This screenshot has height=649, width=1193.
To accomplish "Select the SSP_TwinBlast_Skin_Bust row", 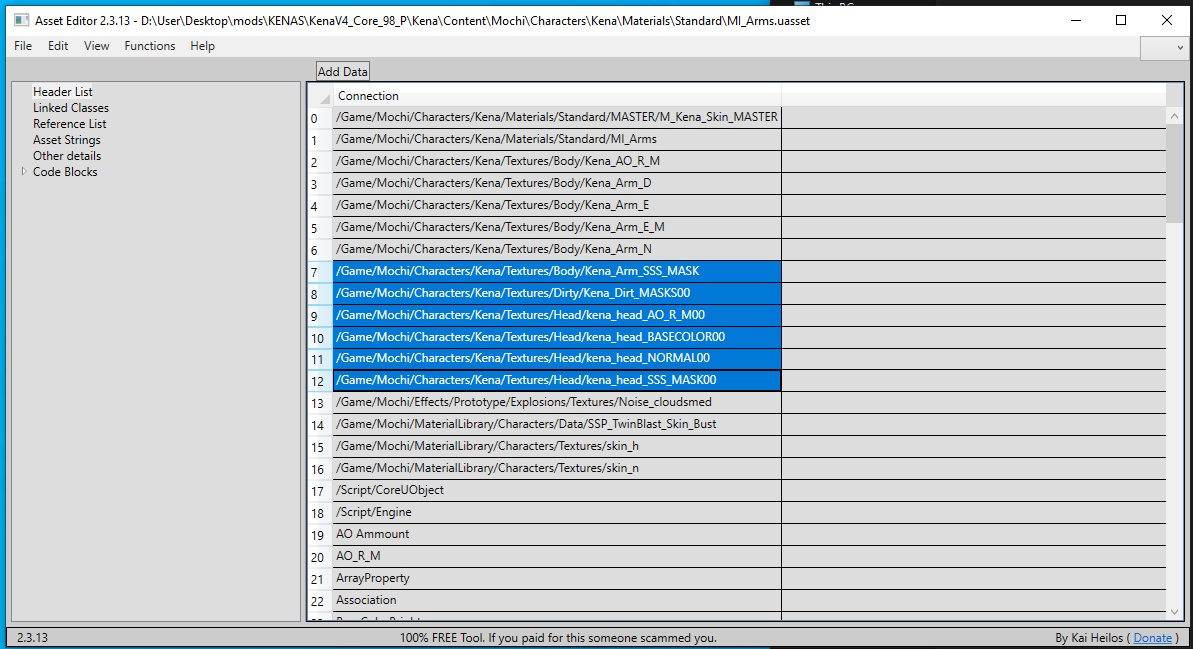I will 557,425.
